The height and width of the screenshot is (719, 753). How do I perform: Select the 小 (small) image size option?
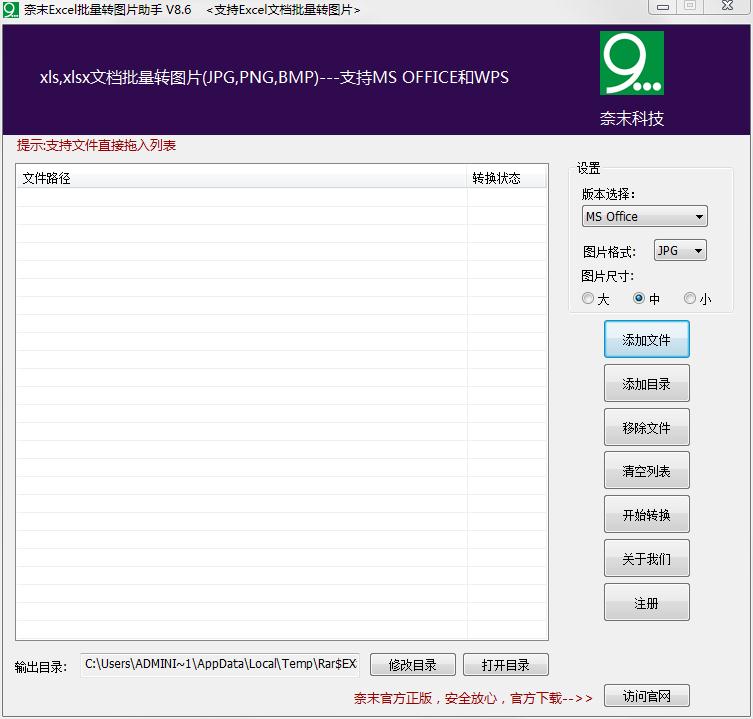point(690,299)
